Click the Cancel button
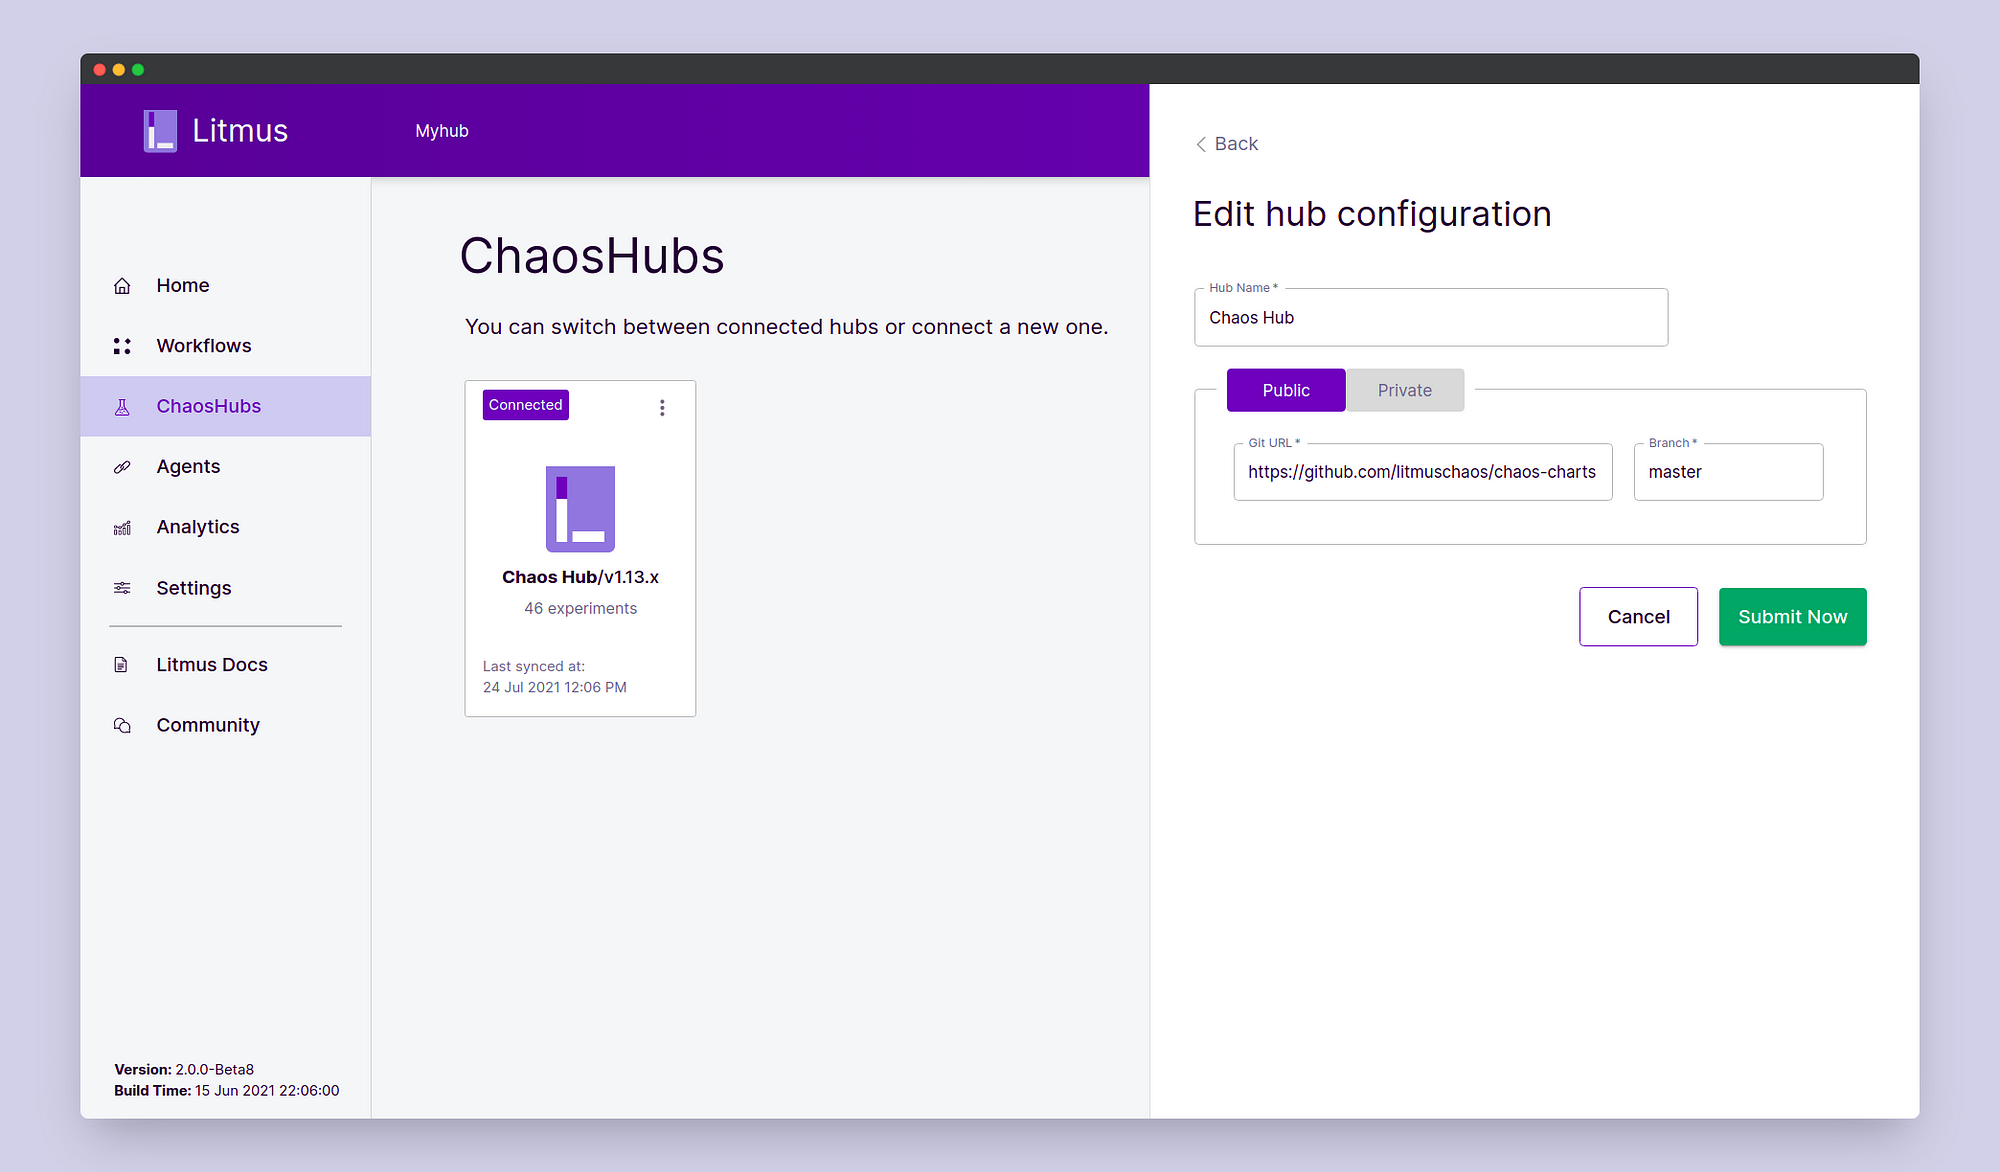 1638,617
